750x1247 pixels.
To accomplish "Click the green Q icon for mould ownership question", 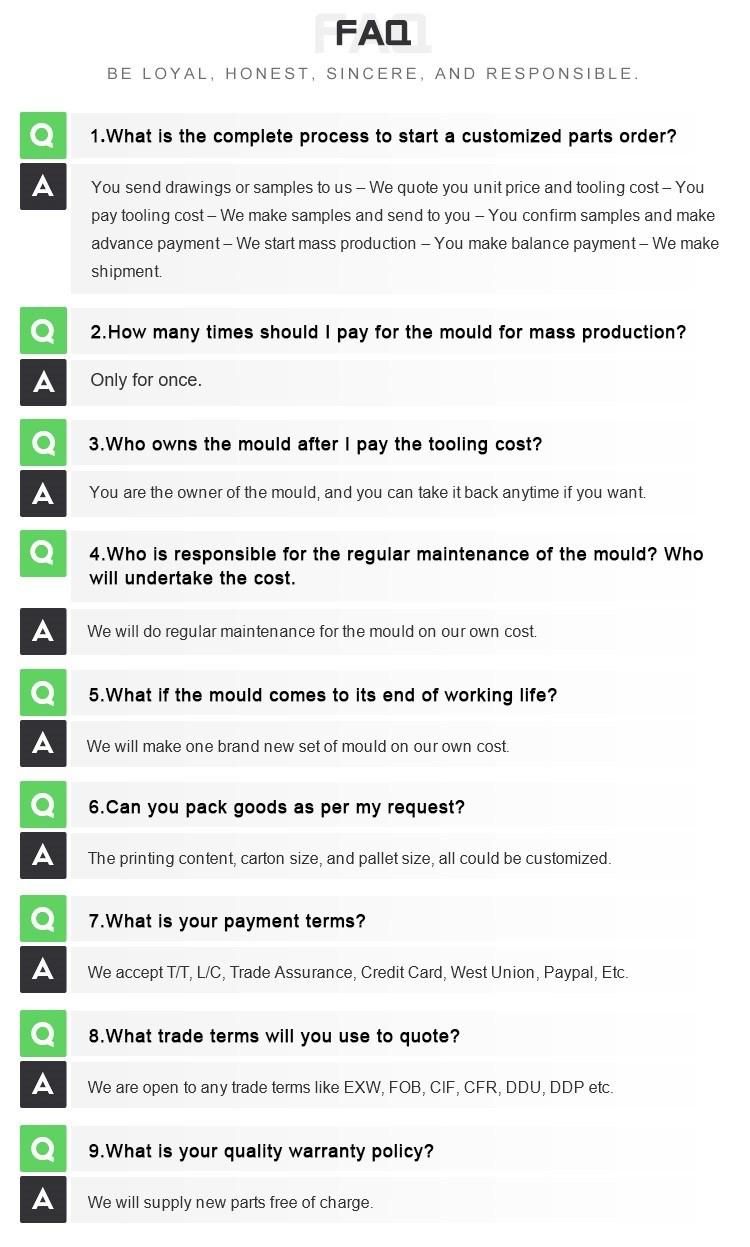I will tap(43, 442).
